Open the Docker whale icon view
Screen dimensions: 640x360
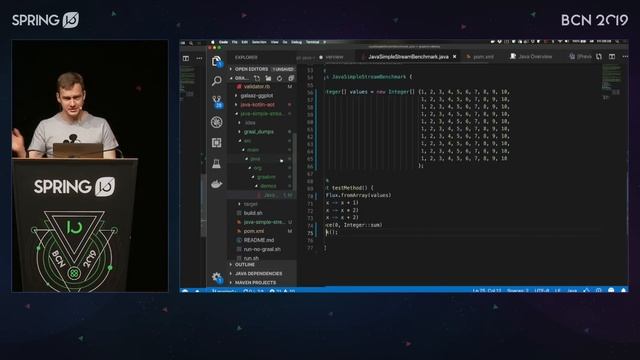[x=217, y=184]
